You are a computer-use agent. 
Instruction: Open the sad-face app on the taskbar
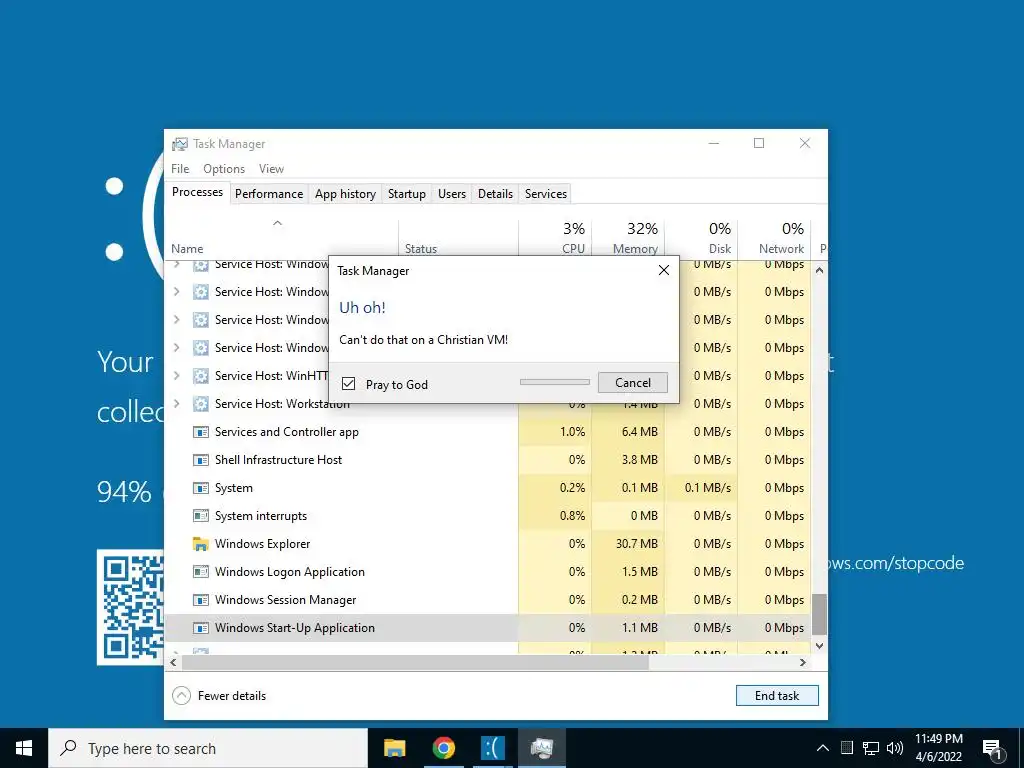click(492, 748)
